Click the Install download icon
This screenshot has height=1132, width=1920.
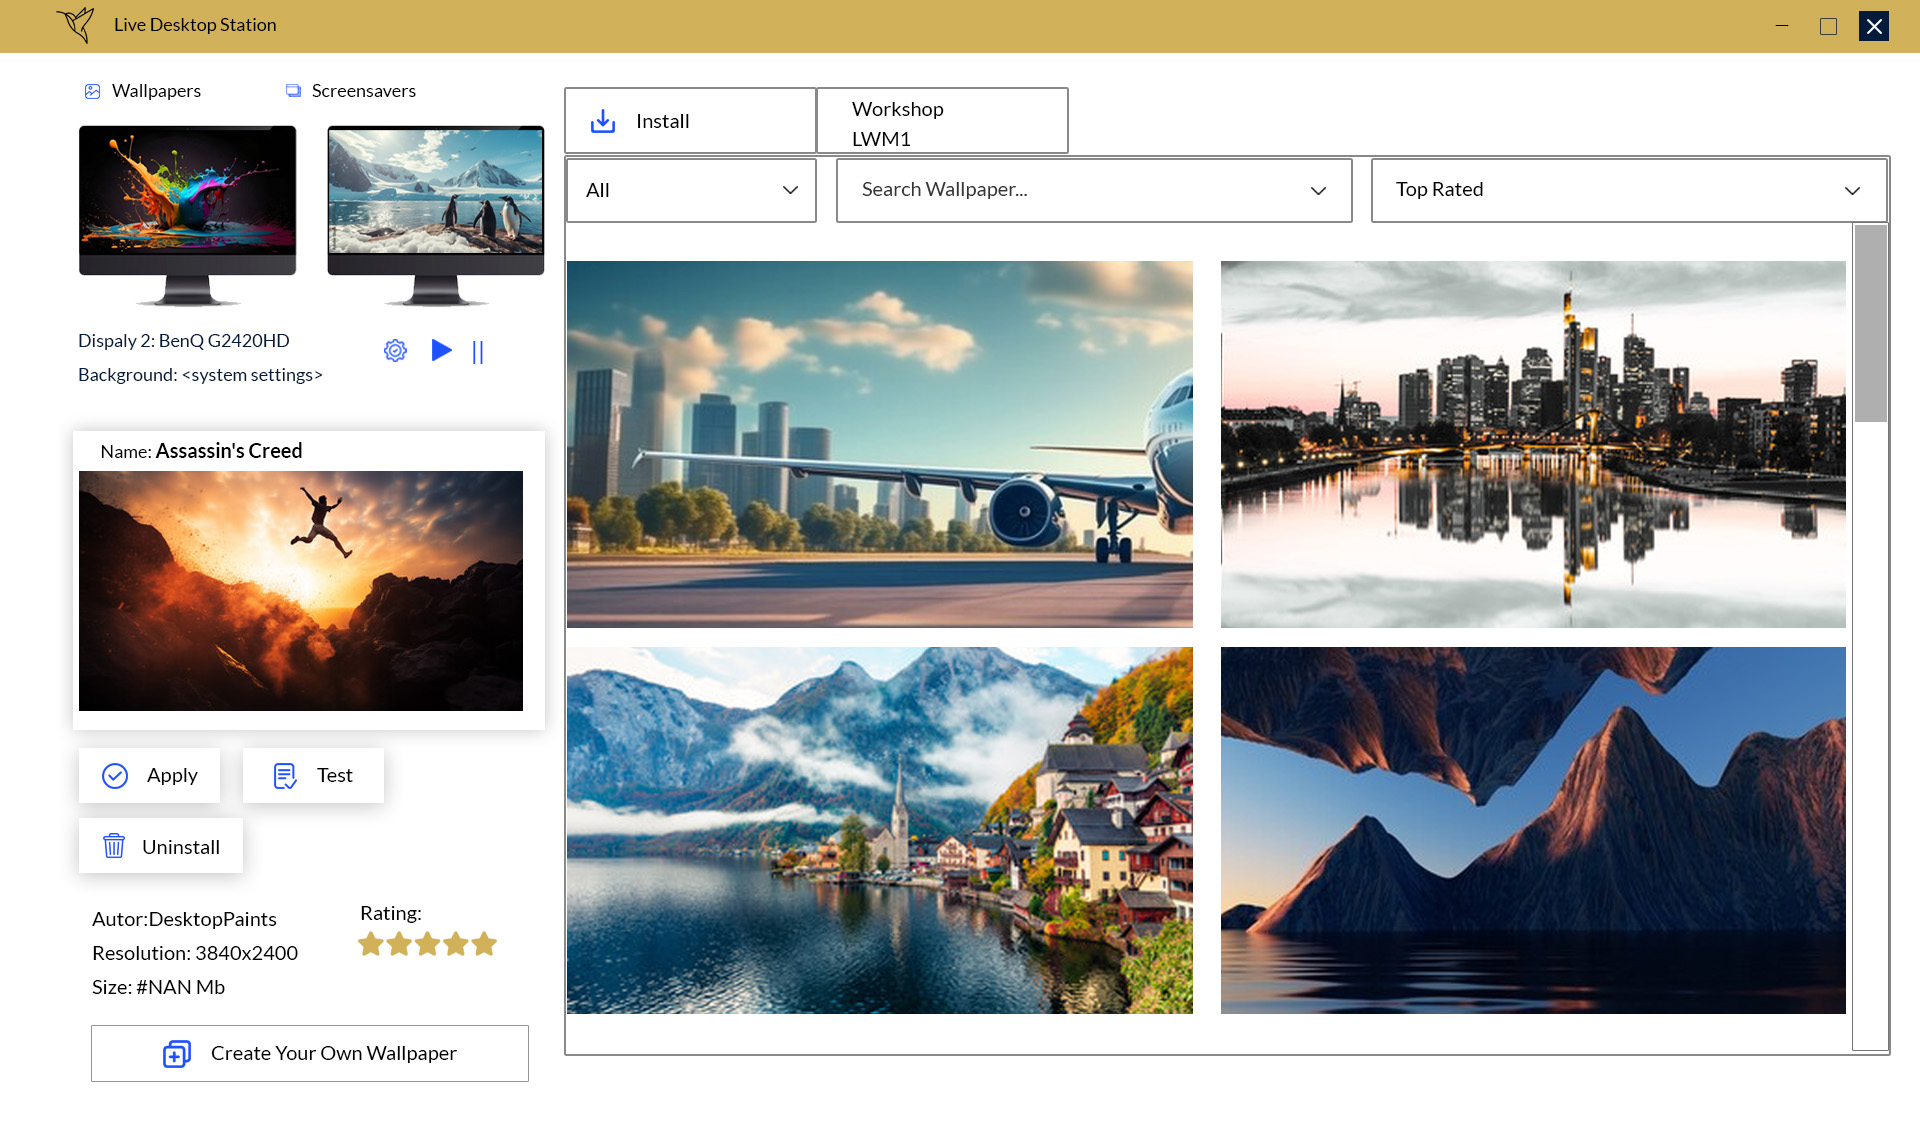click(x=603, y=121)
